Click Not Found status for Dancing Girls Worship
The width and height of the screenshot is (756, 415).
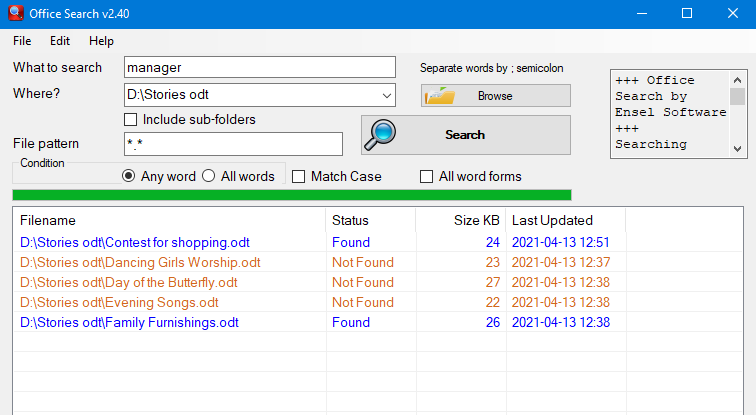tap(363, 262)
